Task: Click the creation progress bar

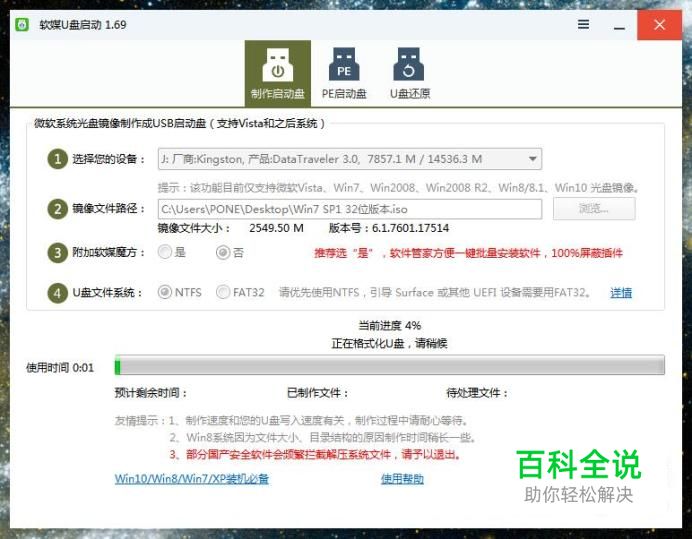Action: 390,365
